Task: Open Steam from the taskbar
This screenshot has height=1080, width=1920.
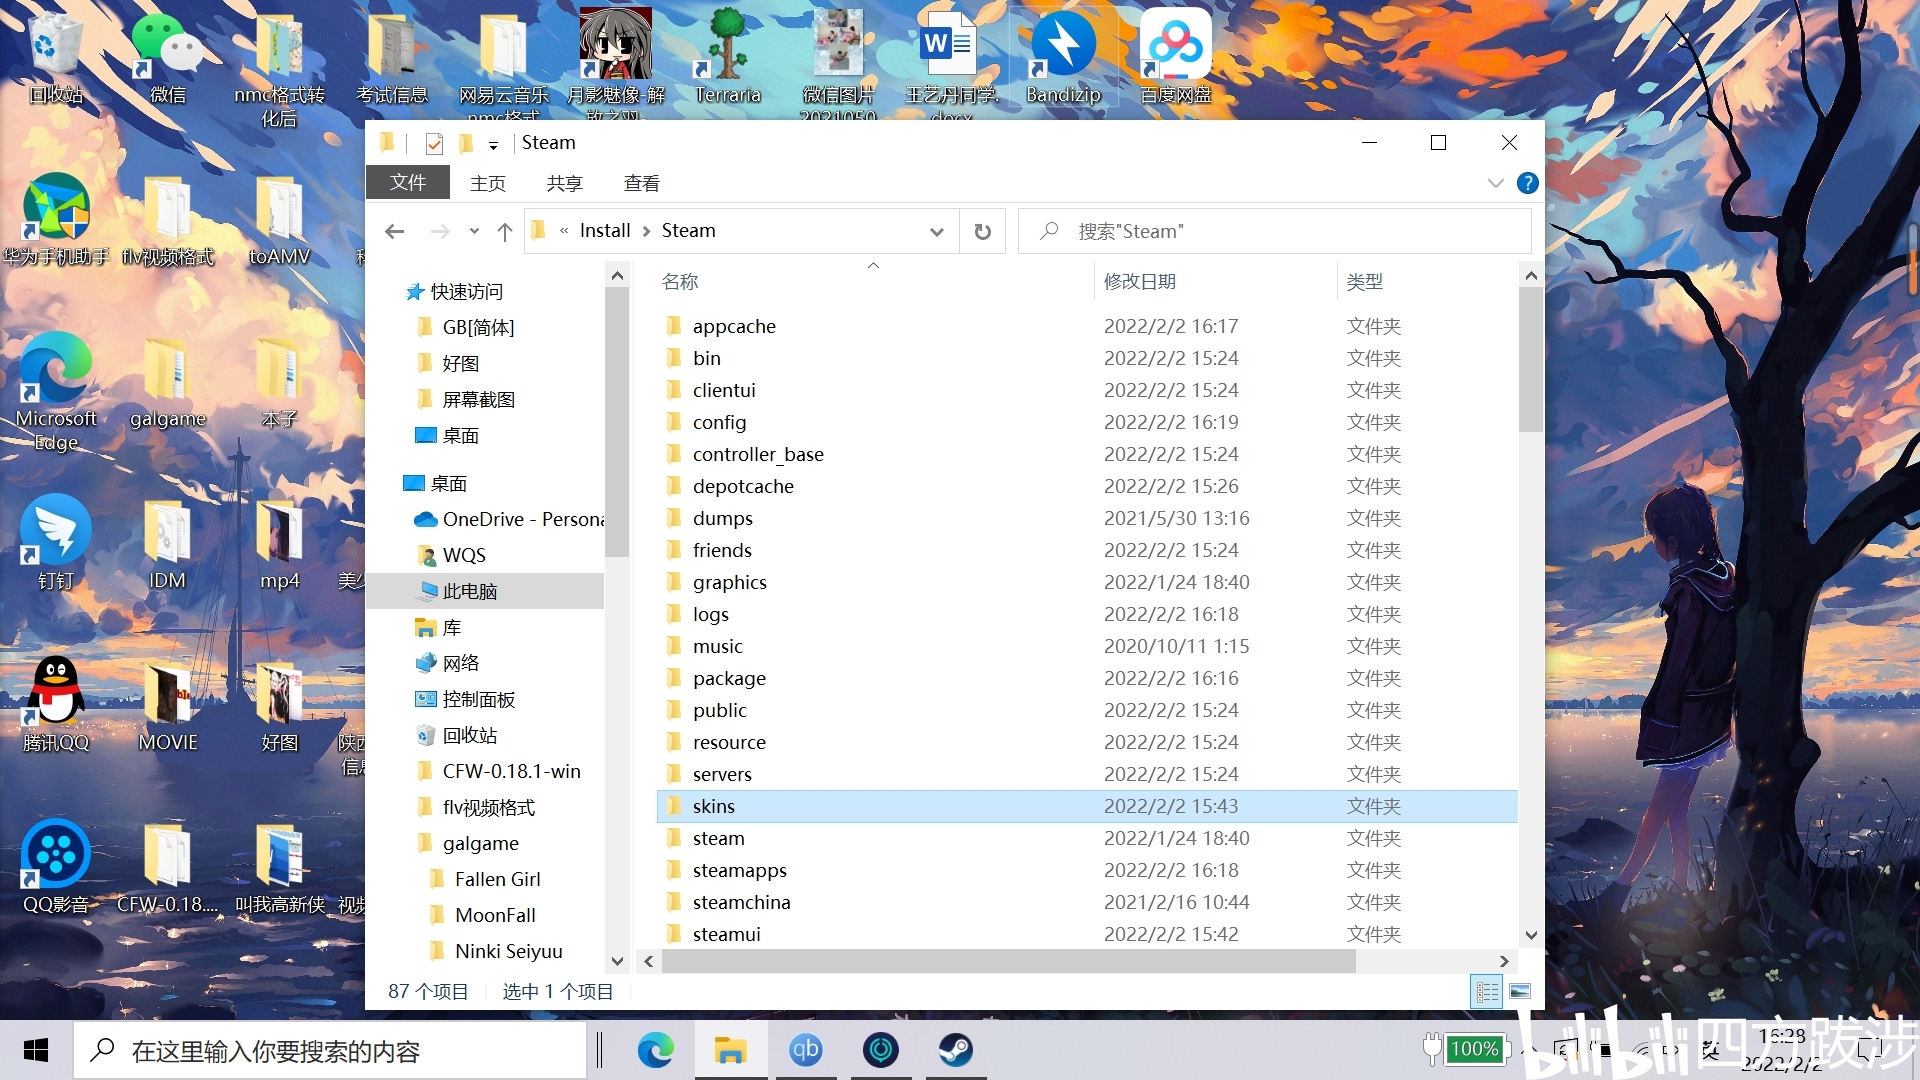Action: (x=955, y=1050)
